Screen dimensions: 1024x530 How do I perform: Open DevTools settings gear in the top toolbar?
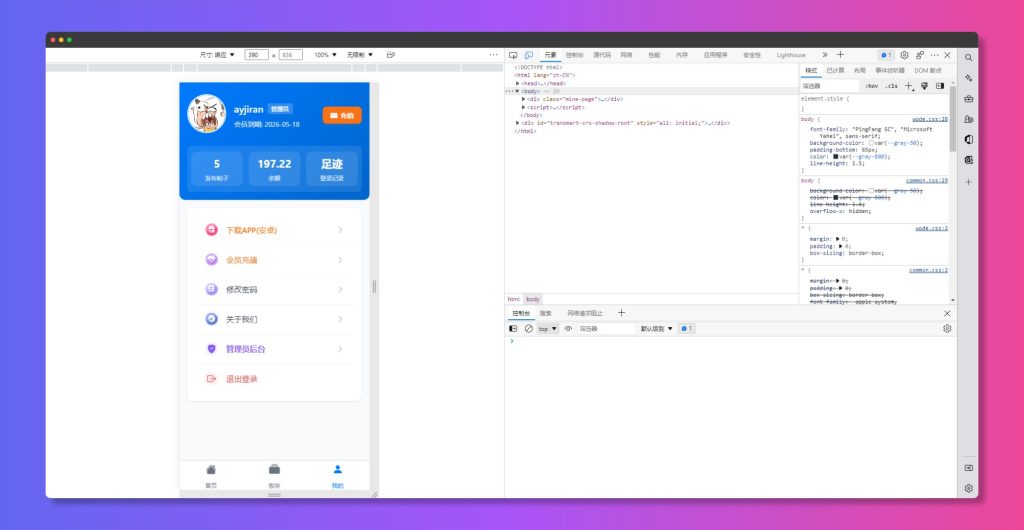click(x=904, y=55)
